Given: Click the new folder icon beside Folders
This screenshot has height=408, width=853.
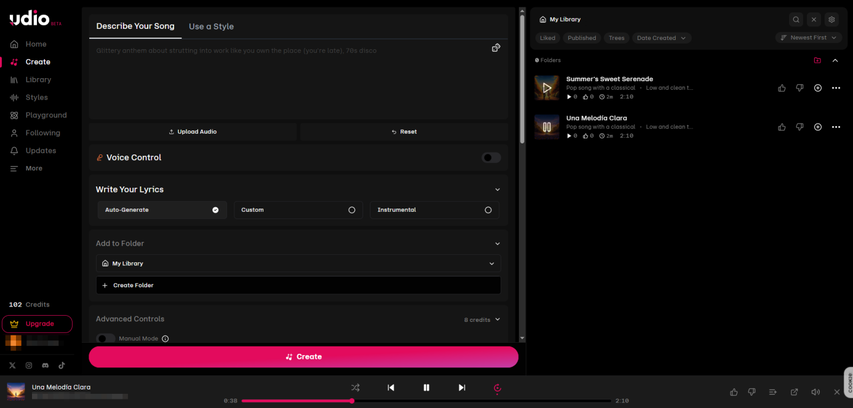Looking at the screenshot, I should point(817,60).
